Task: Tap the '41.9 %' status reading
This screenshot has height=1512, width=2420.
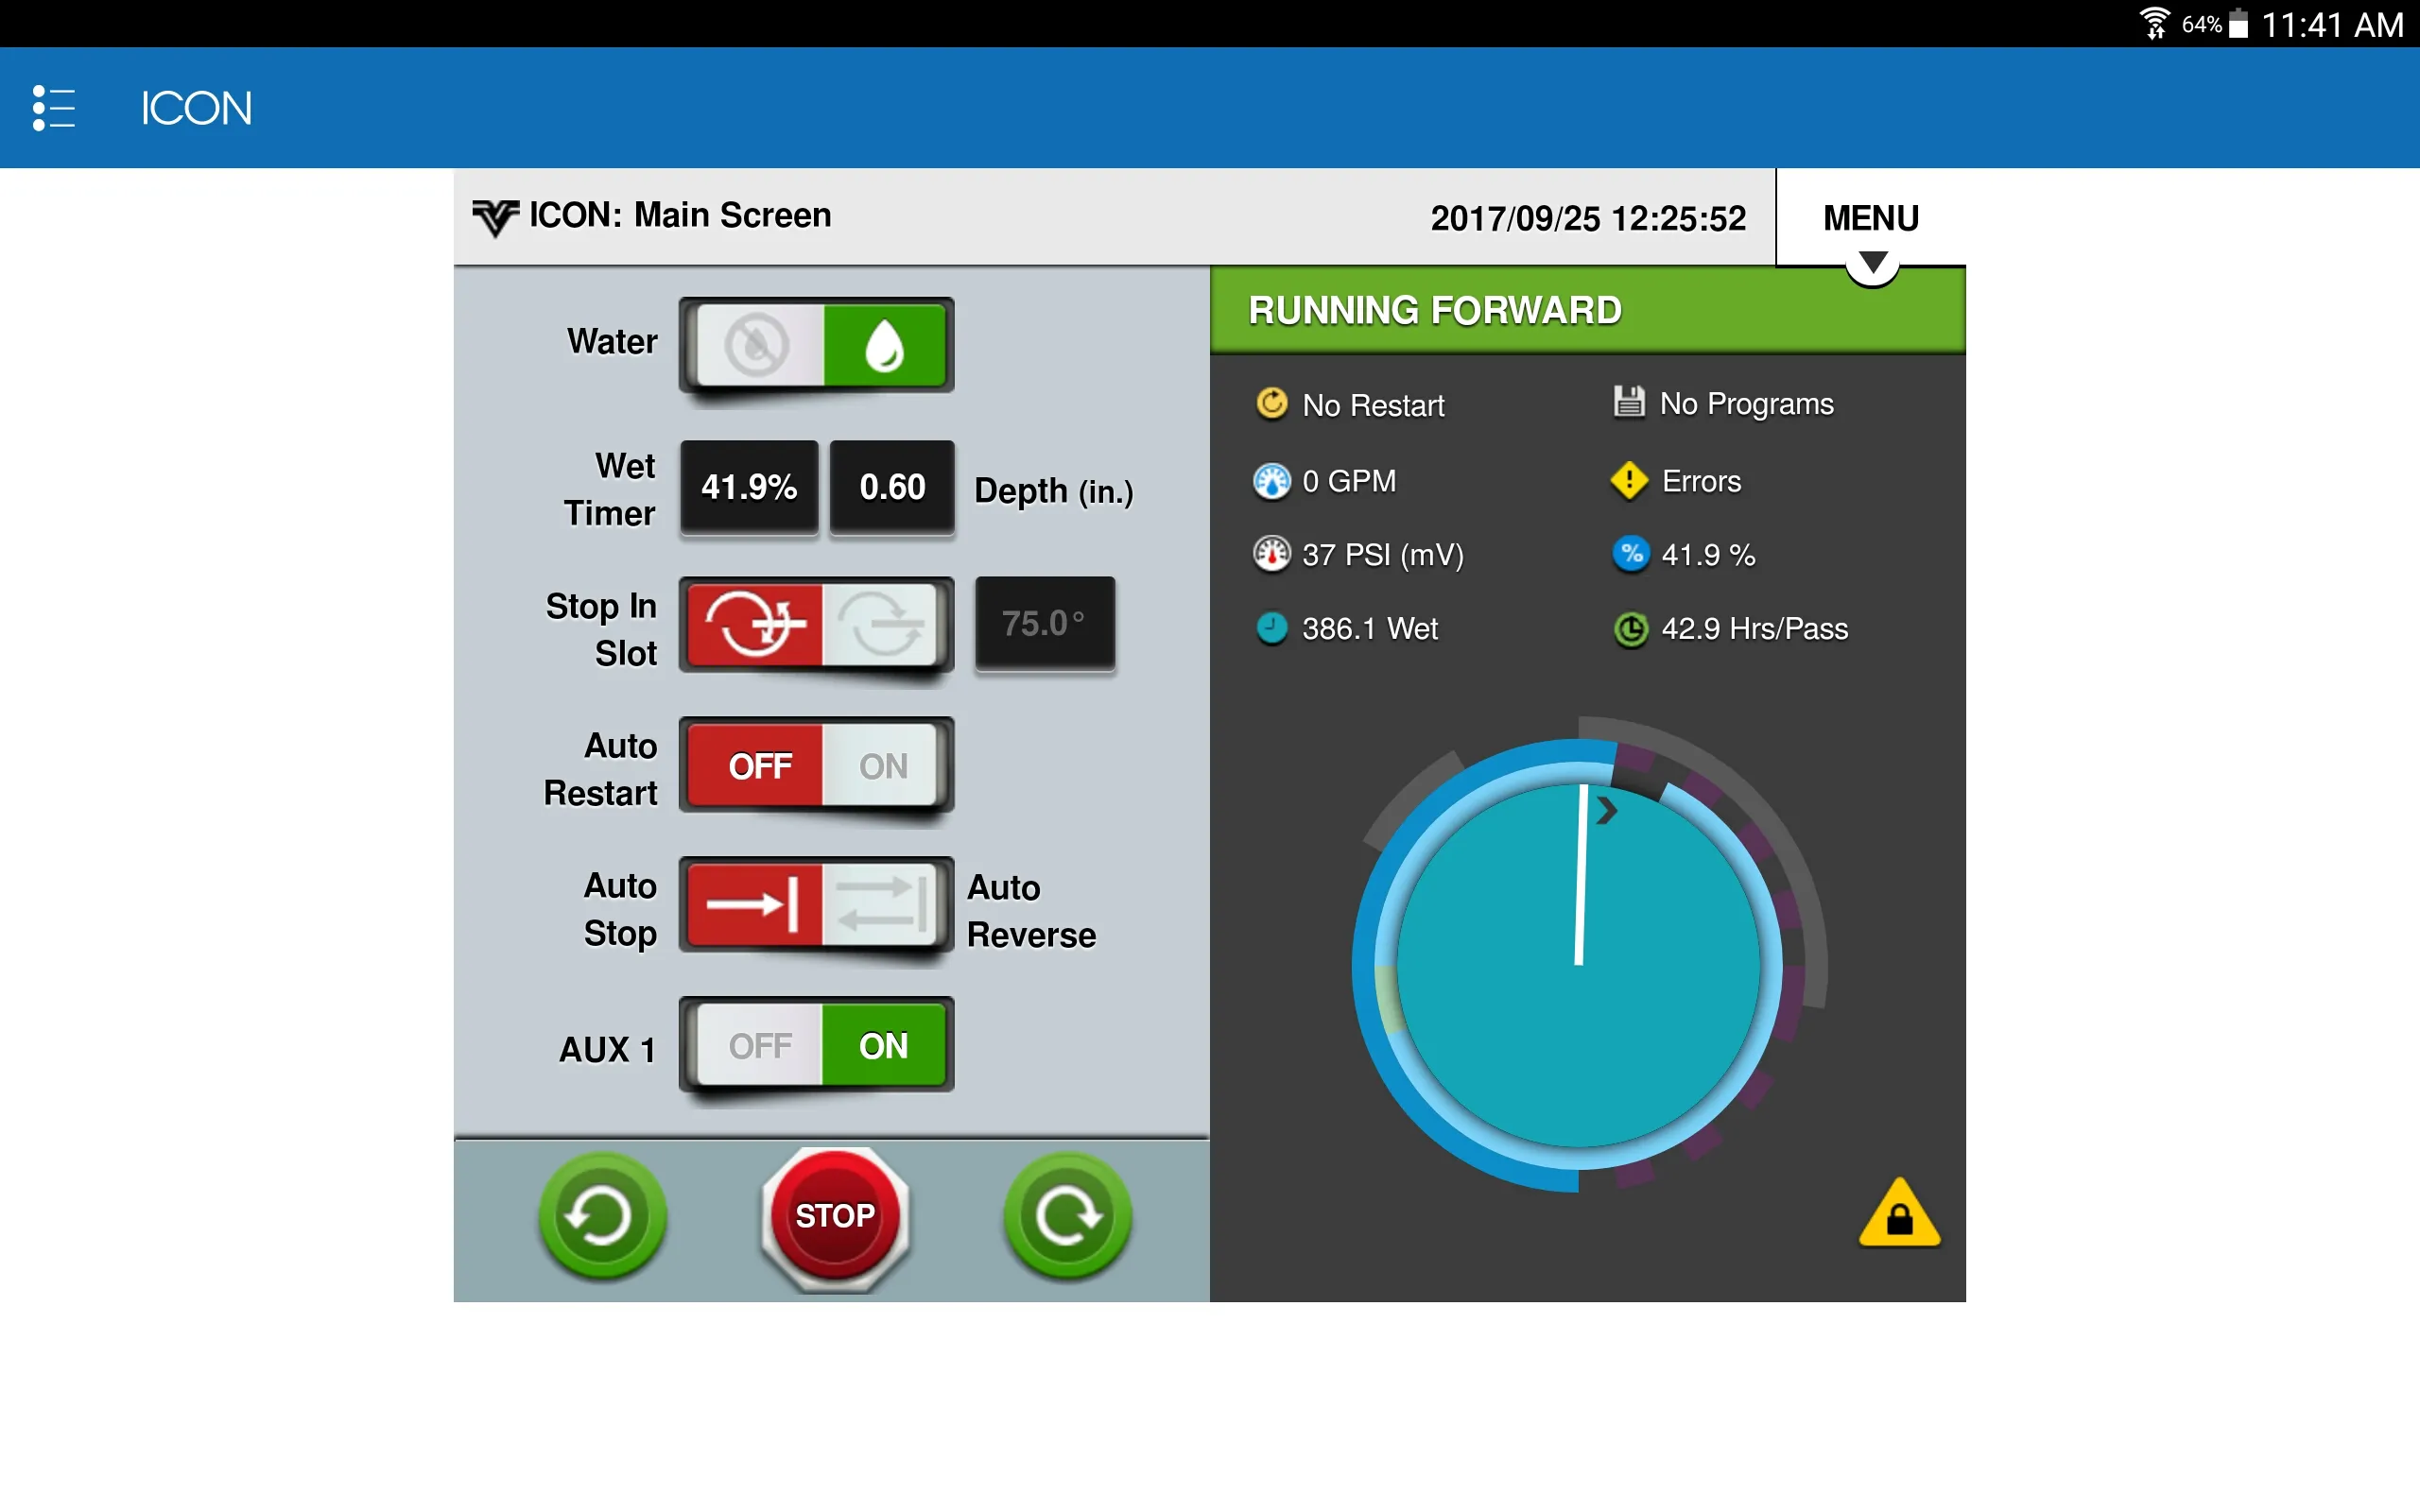Action: tap(1708, 555)
